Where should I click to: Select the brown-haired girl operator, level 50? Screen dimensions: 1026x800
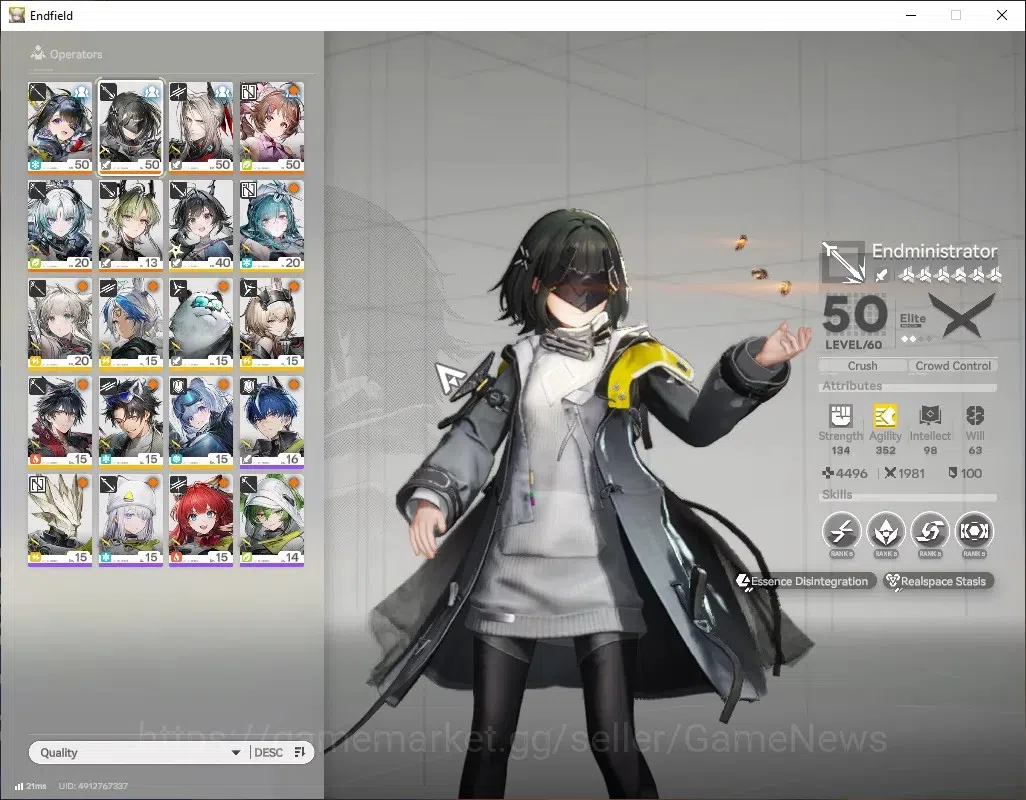tap(272, 128)
